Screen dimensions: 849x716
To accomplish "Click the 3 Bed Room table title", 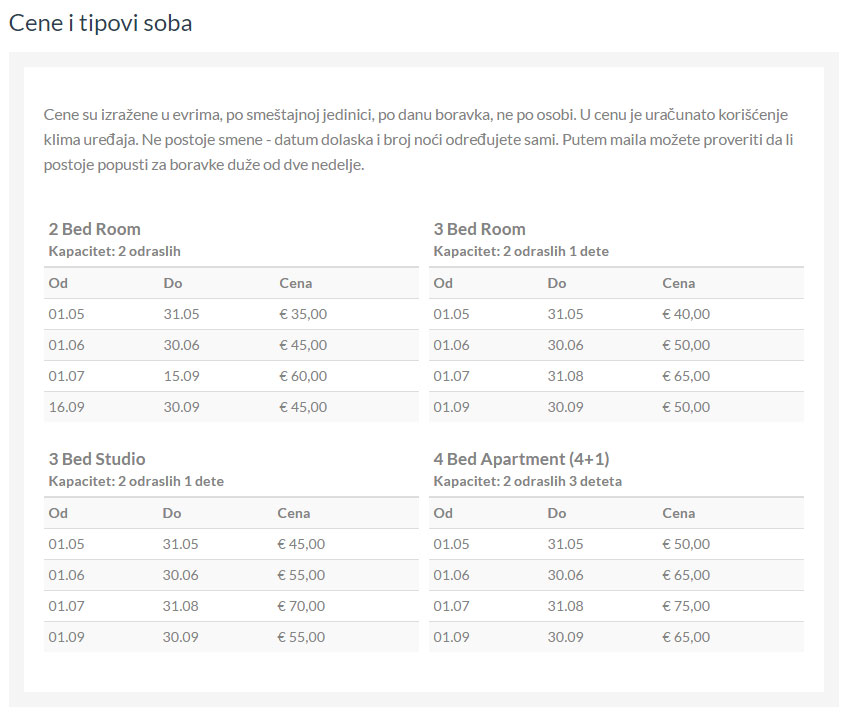I will tap(479, 229).
